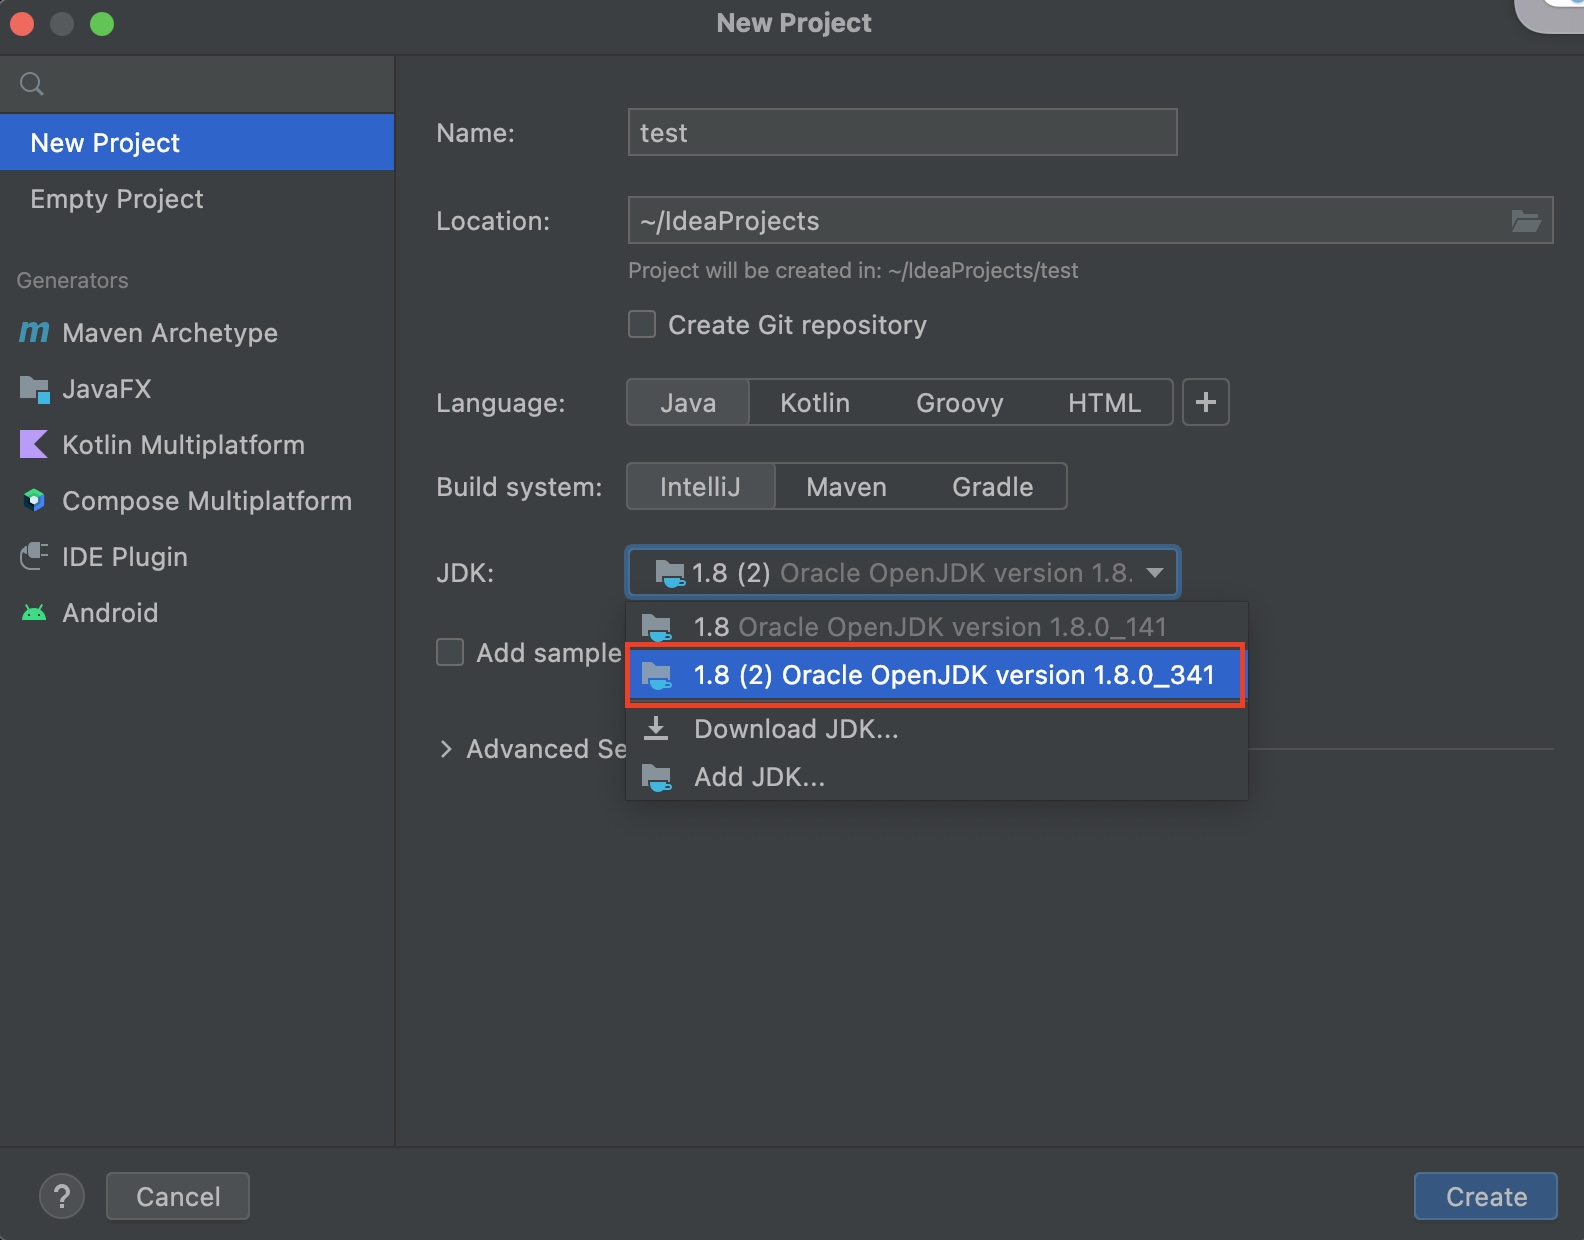The height and width of the screenshot is (1240, 1584).
Task: Select Kotlin as the language
Action: (815, 402)
